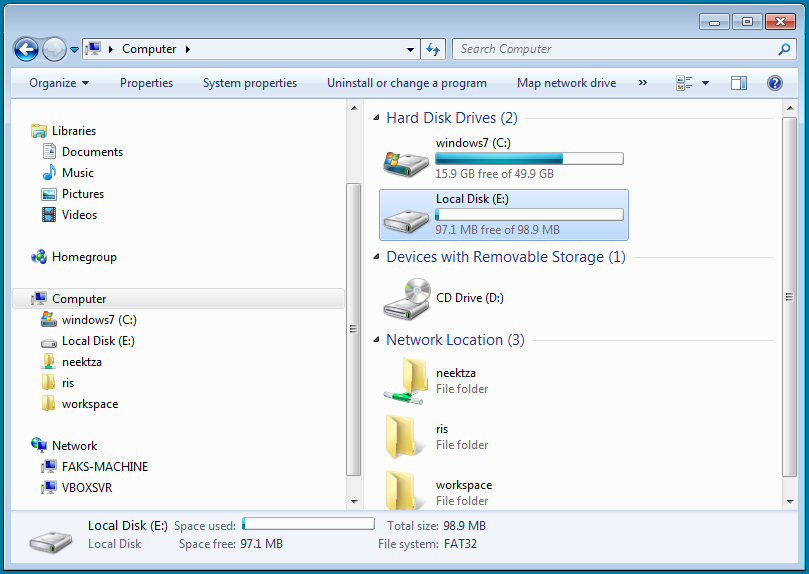Click the content pane scroll down arrow
809x574 pixels.
(x=790, y=501)
